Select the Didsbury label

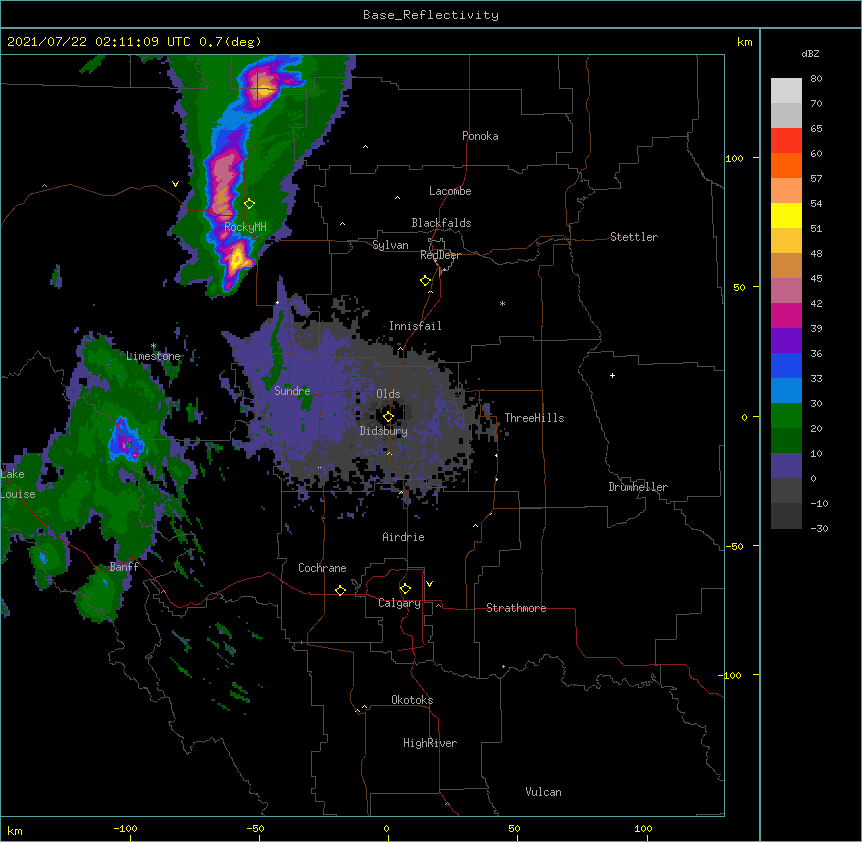pyautogui.click(x=384, y=431)
